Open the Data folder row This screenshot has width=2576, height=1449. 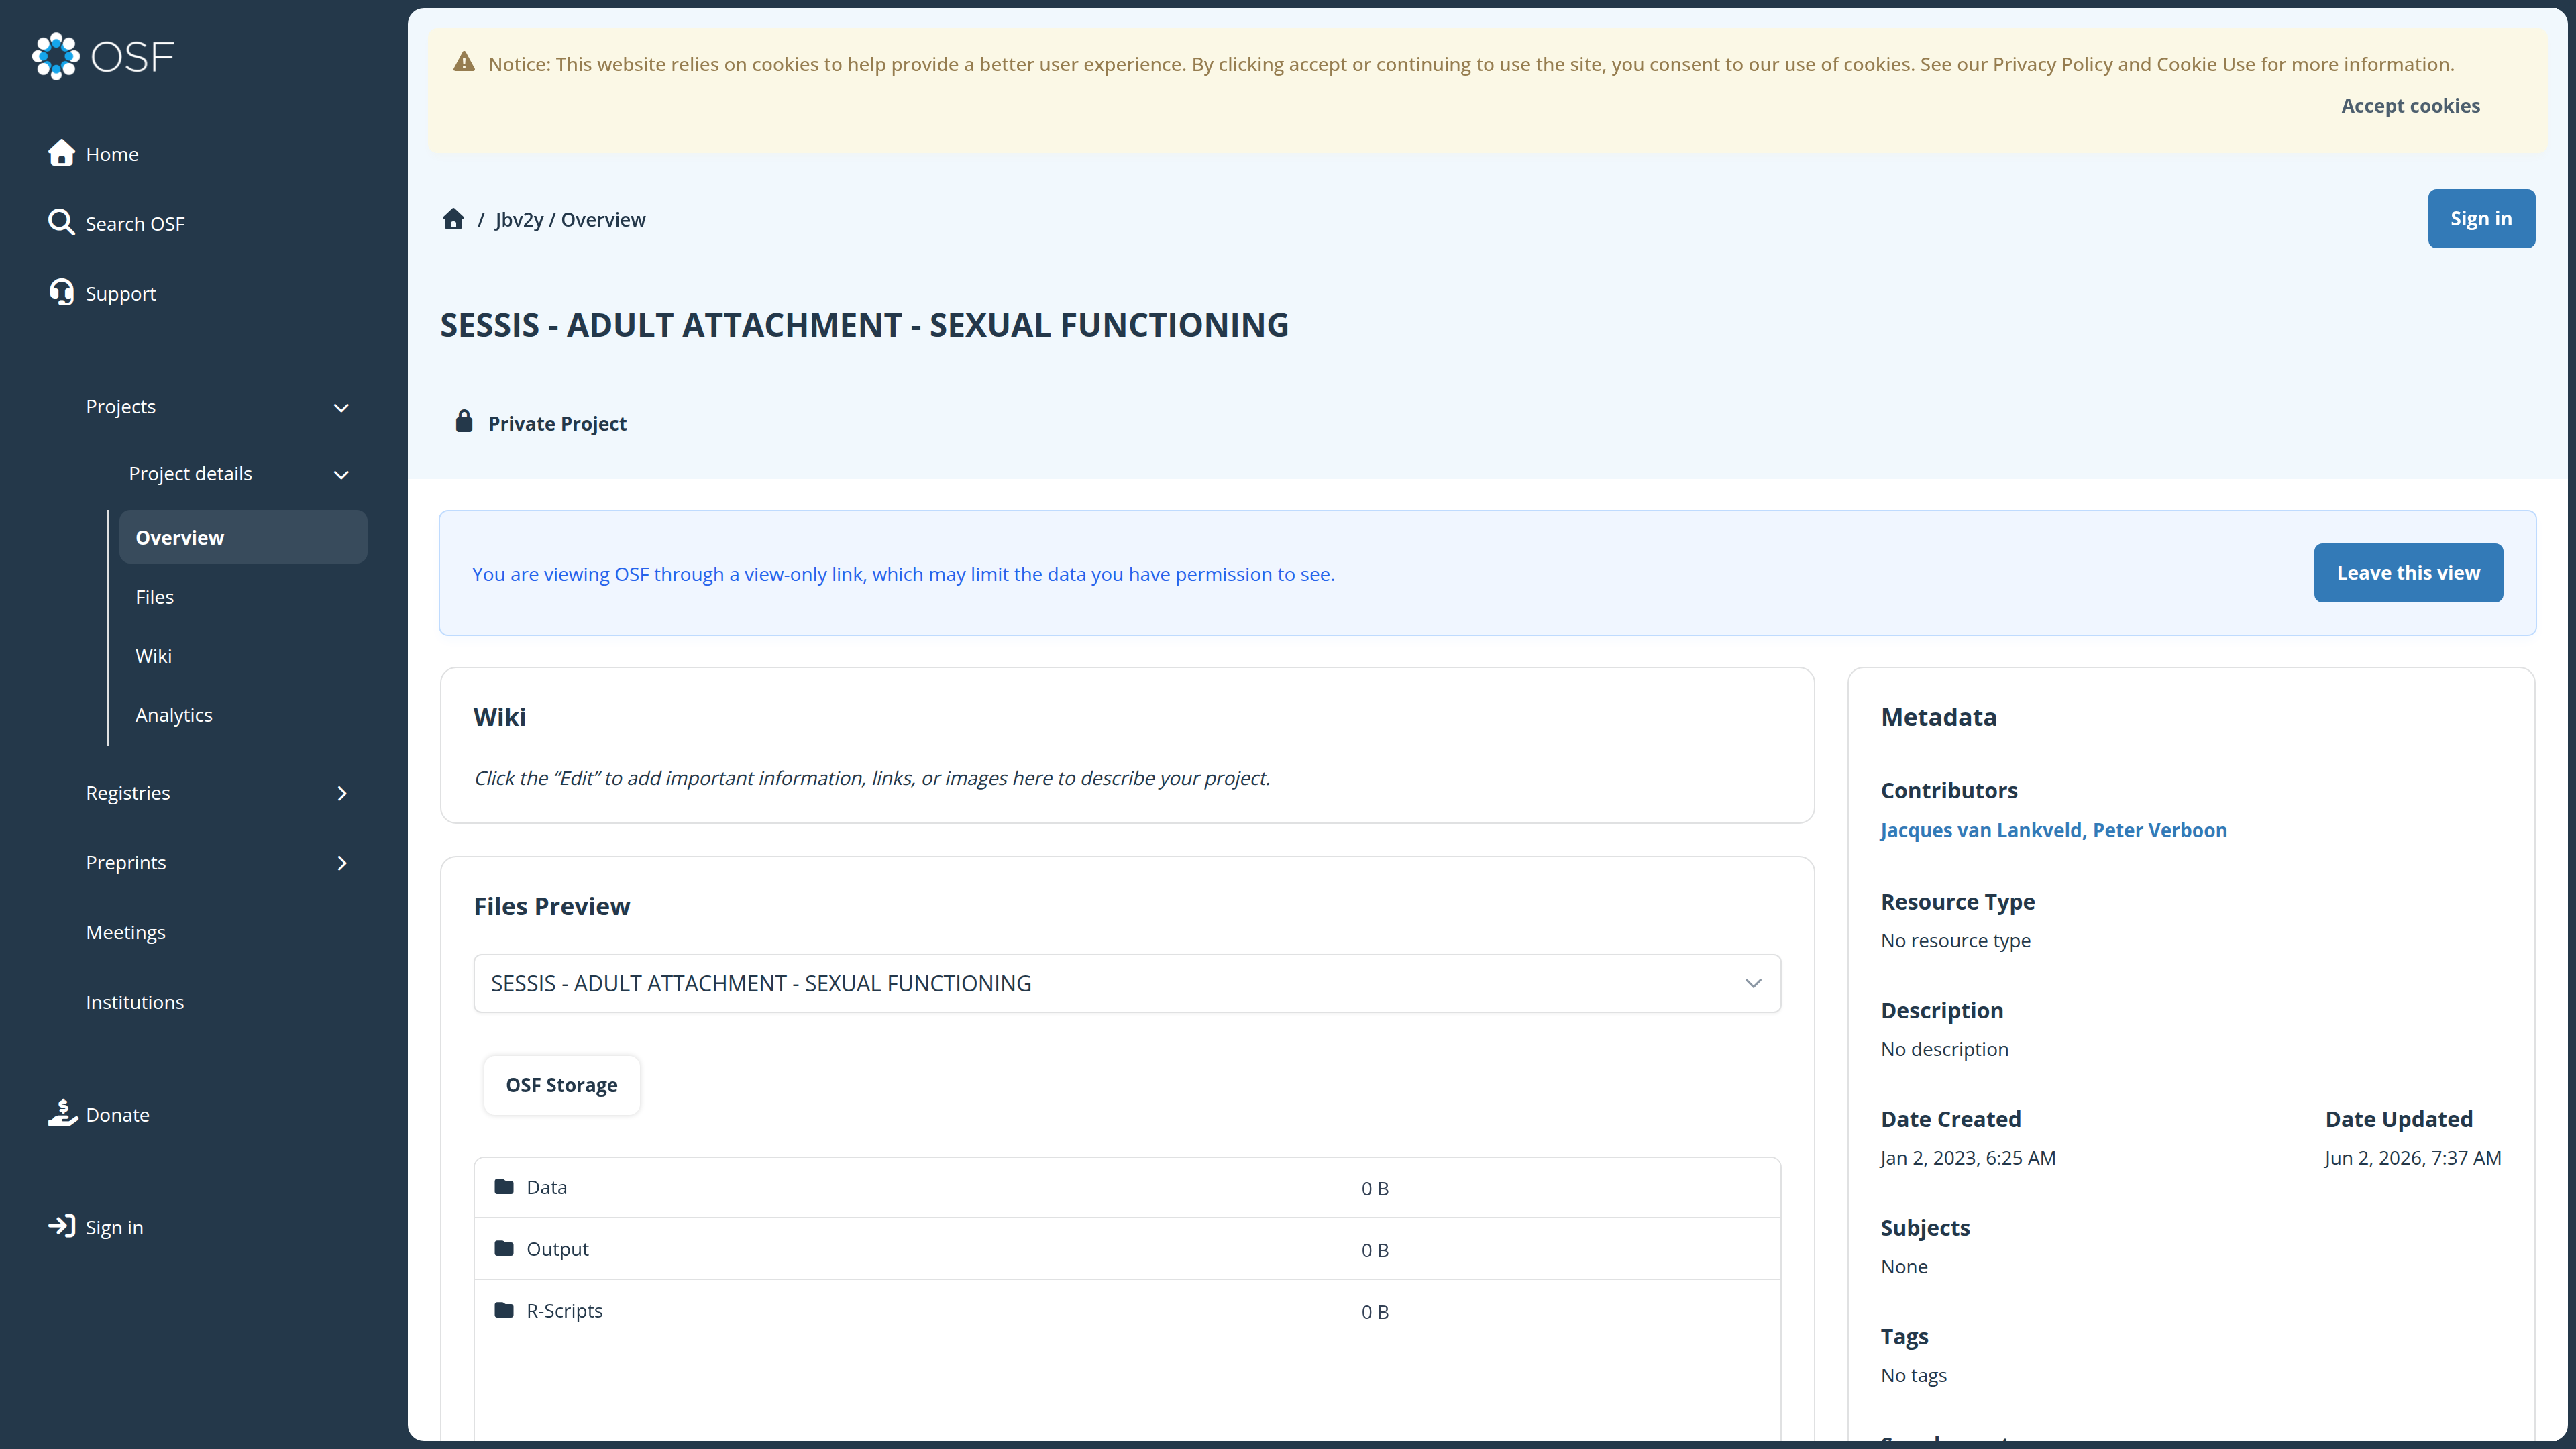pos(1127,1187)
